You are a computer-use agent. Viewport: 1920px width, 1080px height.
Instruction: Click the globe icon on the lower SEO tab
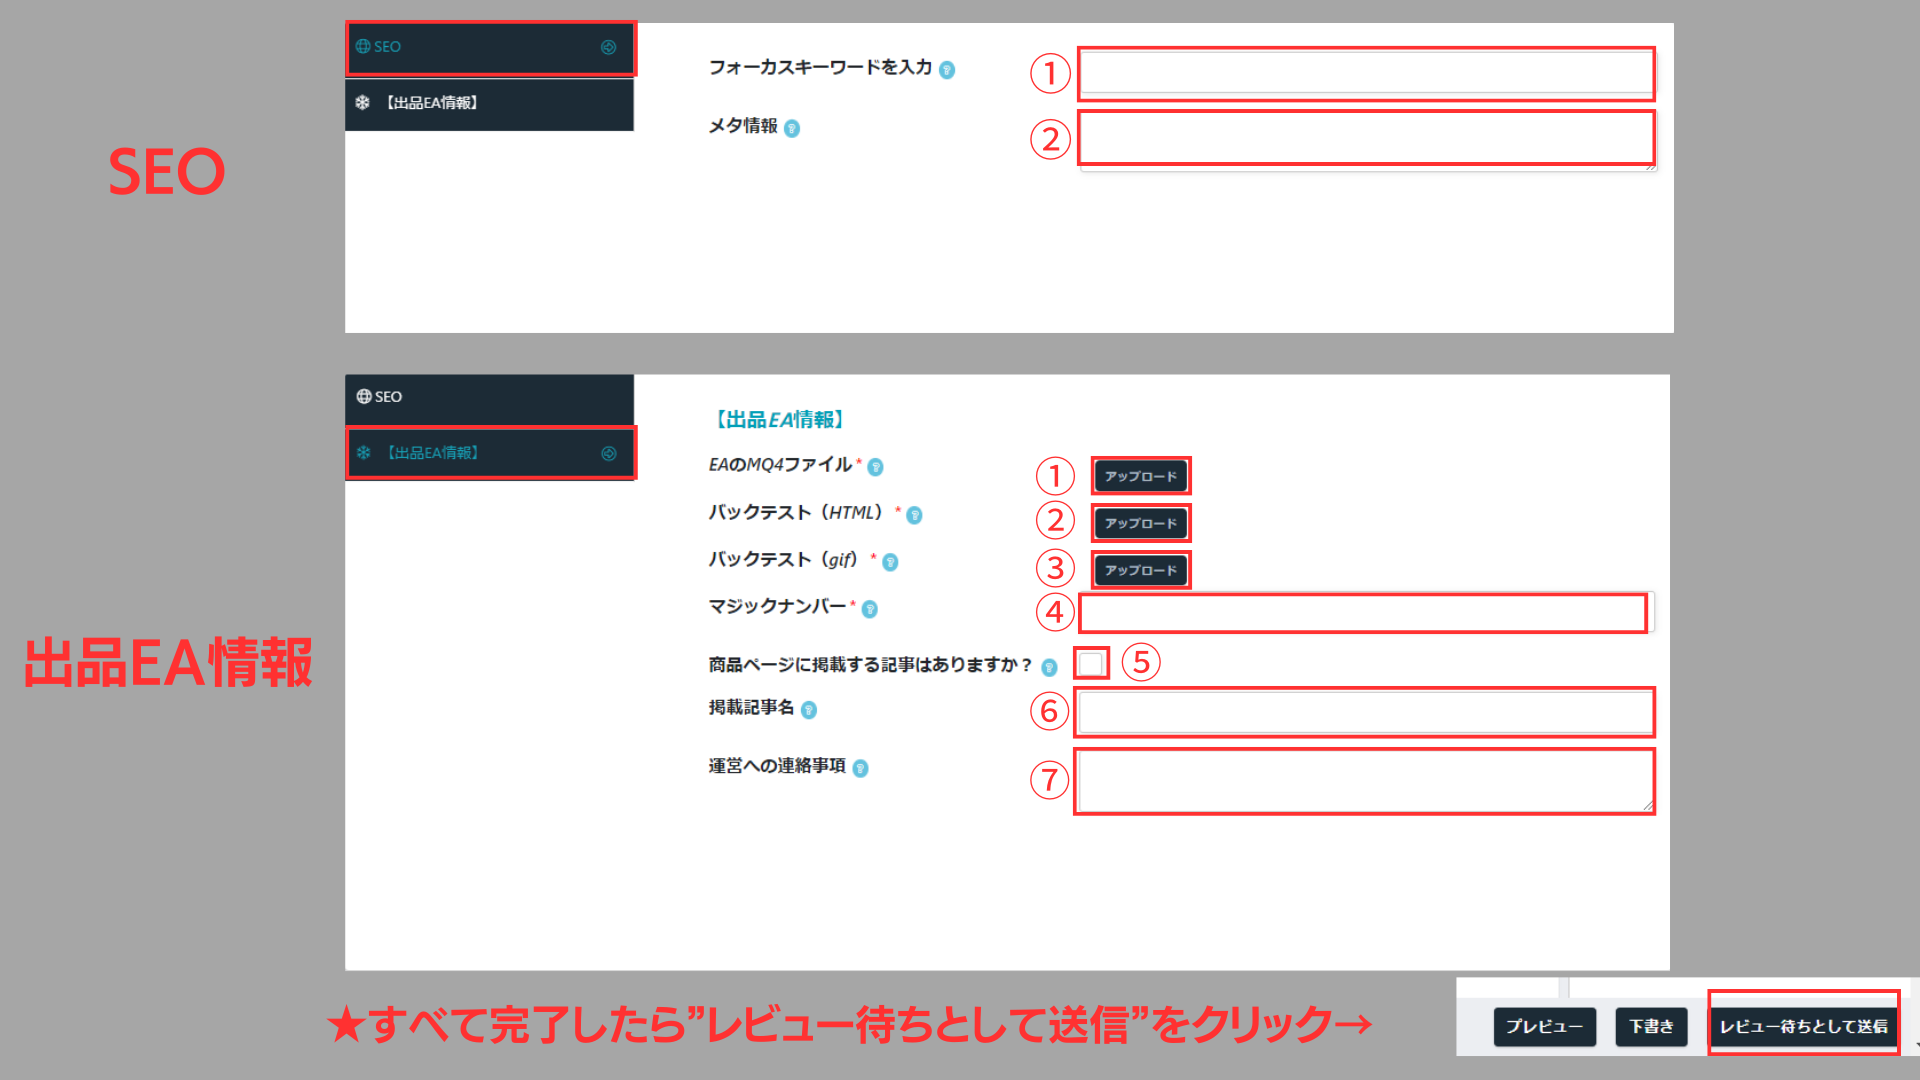364,397
